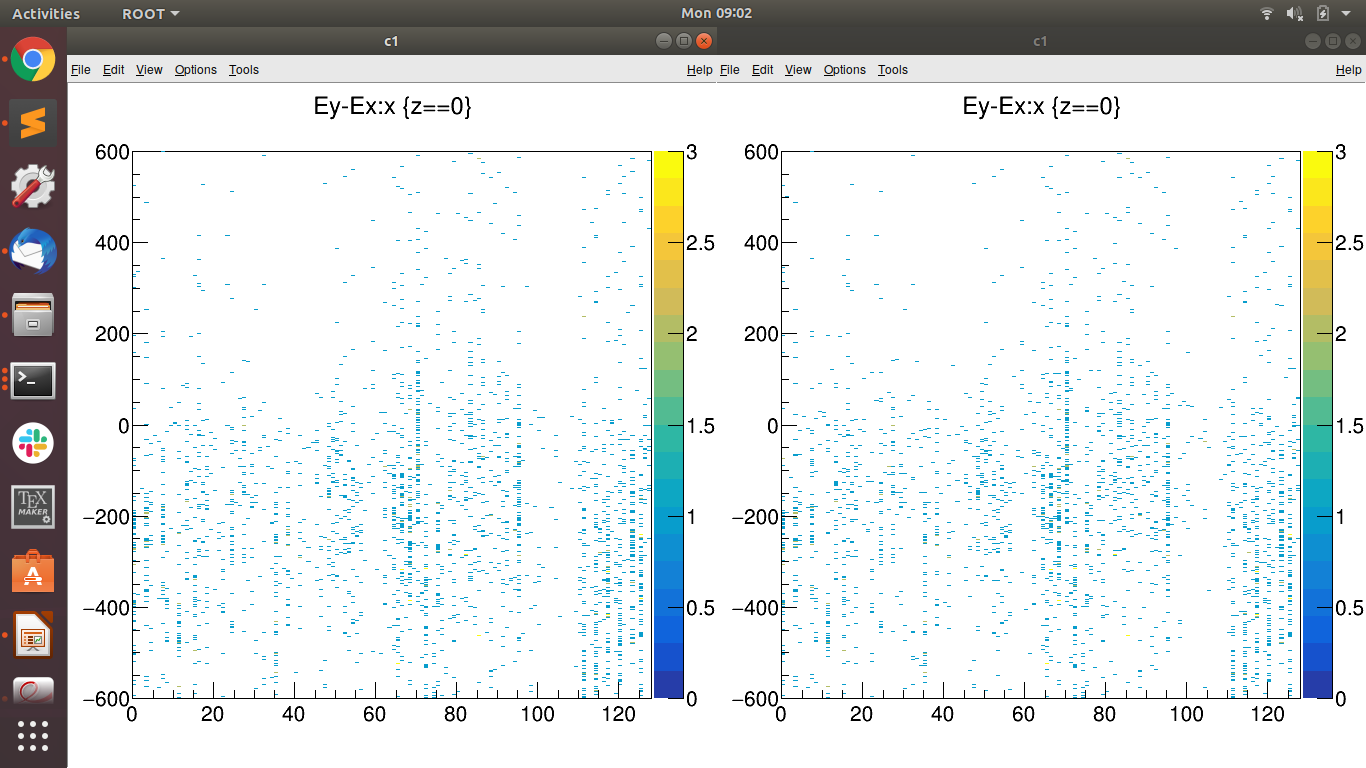Image resolution: width=1366 pixels, height=768 pixels.
Task: Click the 1.5 palette label in right plot
Action: (1349, 426)
